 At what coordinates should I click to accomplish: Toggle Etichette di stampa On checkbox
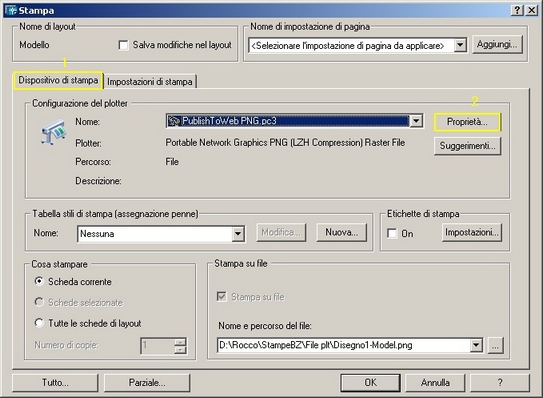point(392,233)
